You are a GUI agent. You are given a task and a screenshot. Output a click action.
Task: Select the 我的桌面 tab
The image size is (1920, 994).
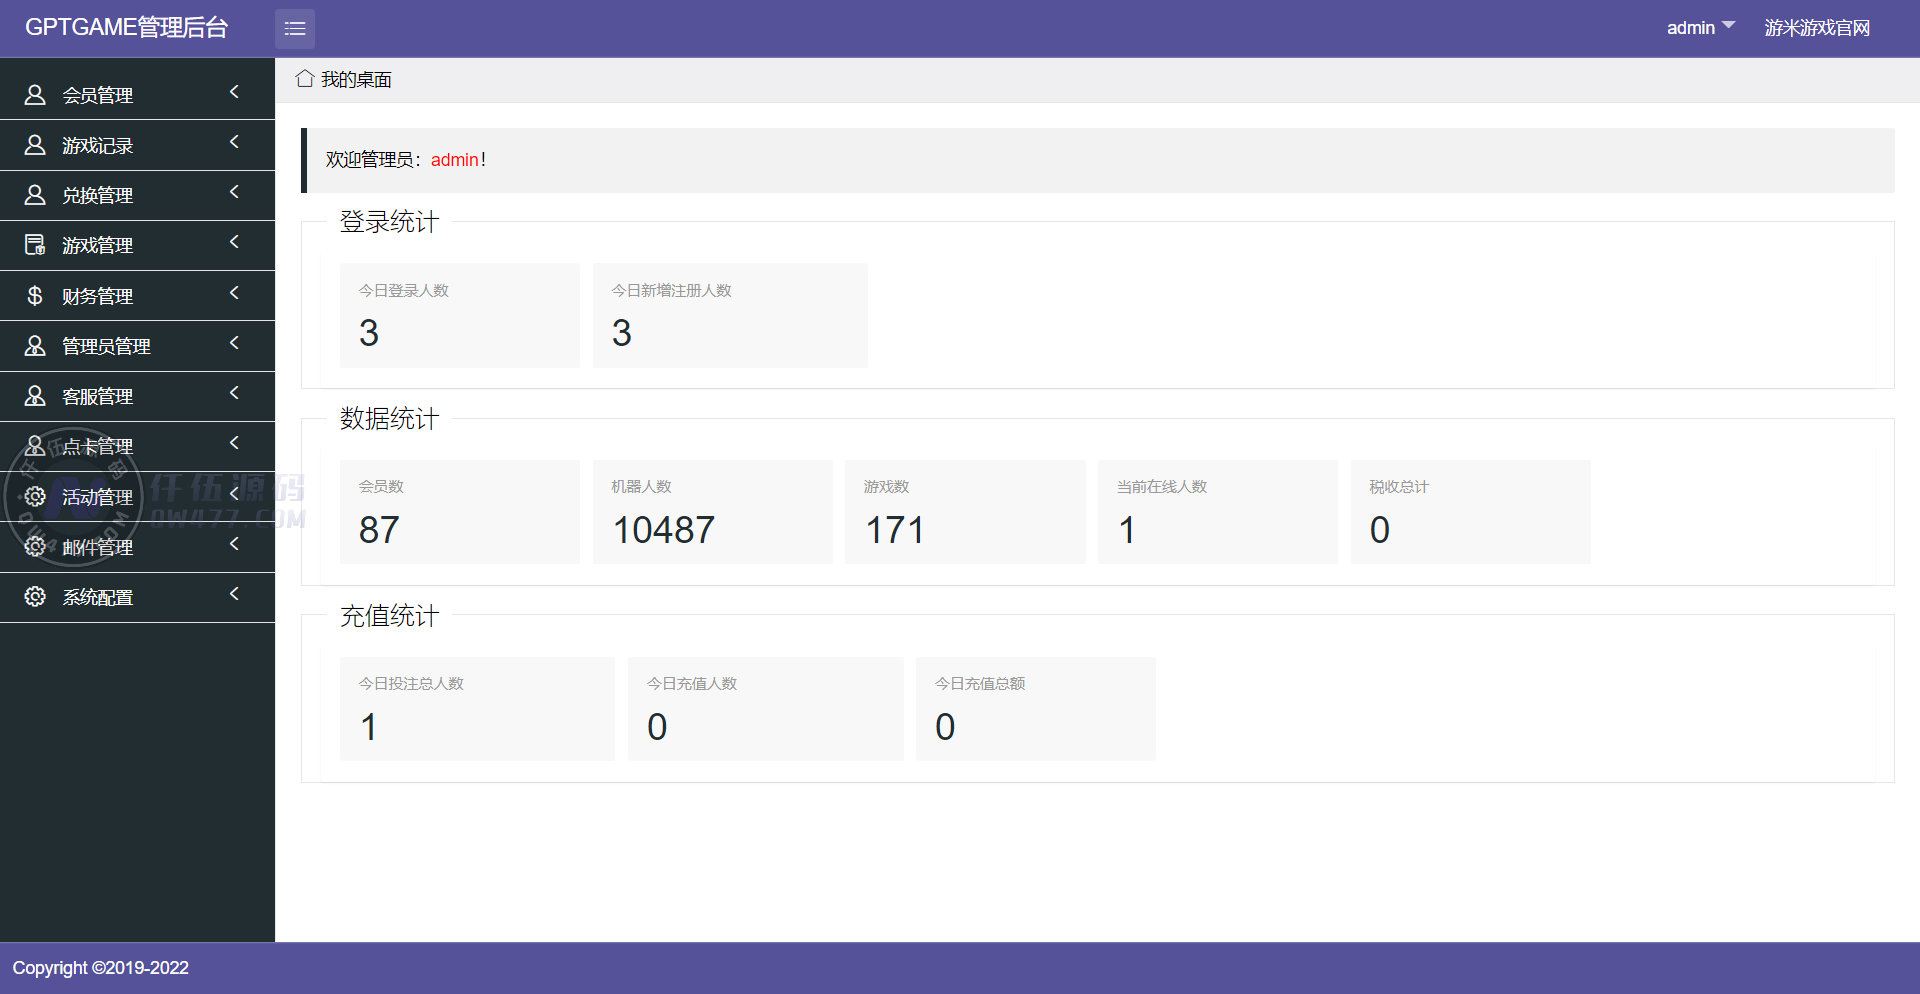356,80
